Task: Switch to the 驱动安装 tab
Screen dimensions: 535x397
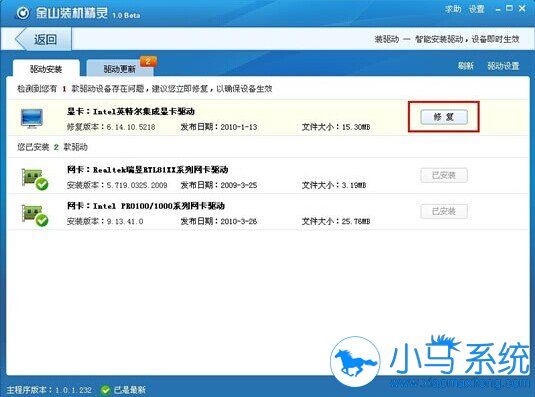Action: 46,69
